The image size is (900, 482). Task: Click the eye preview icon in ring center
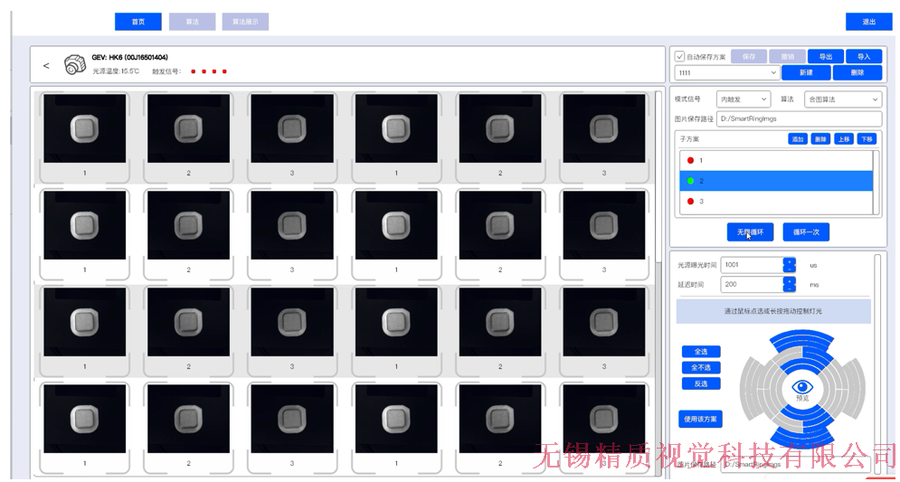802,387
